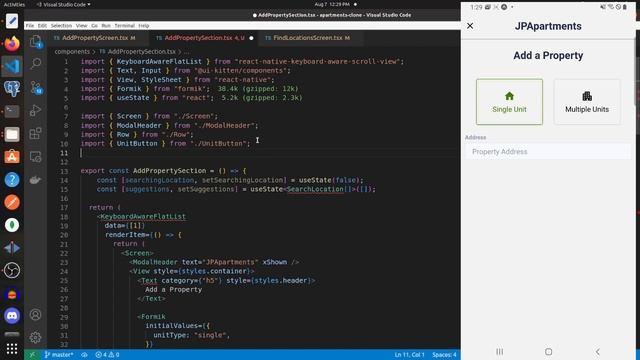Open Remote Explorer in activity bar
This screenshot has height=360, width=640.
pyautogui.click(x=36, y=157)
